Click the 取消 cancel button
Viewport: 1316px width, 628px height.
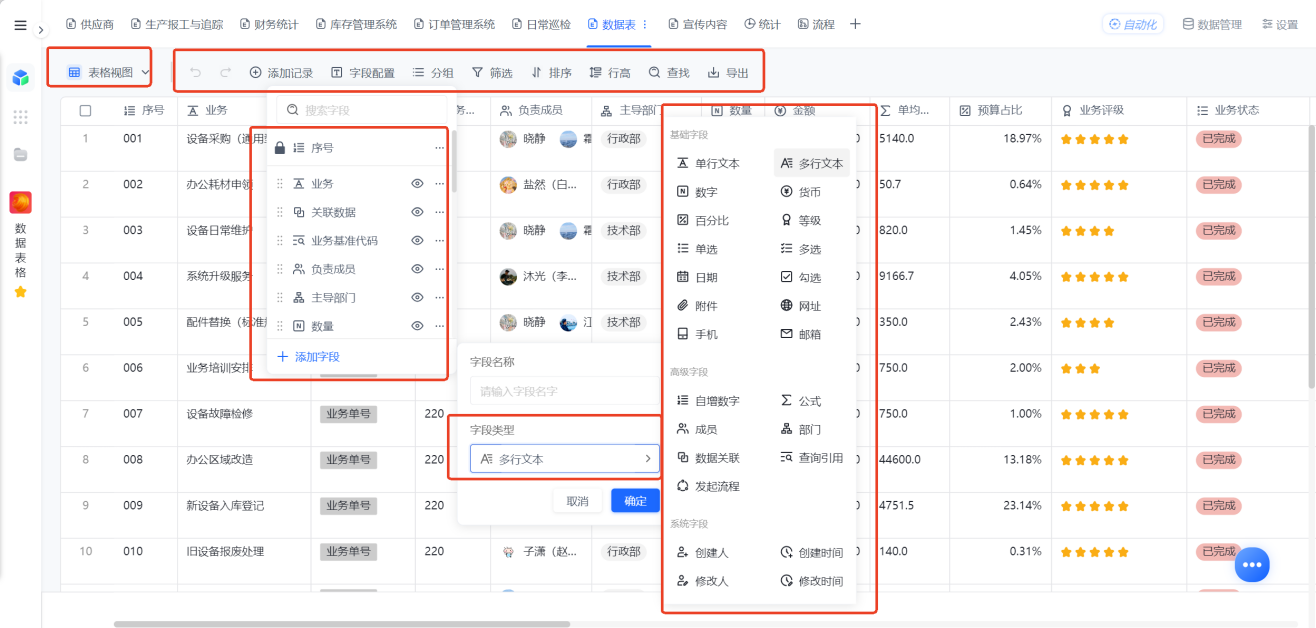(x=577, y=501)
